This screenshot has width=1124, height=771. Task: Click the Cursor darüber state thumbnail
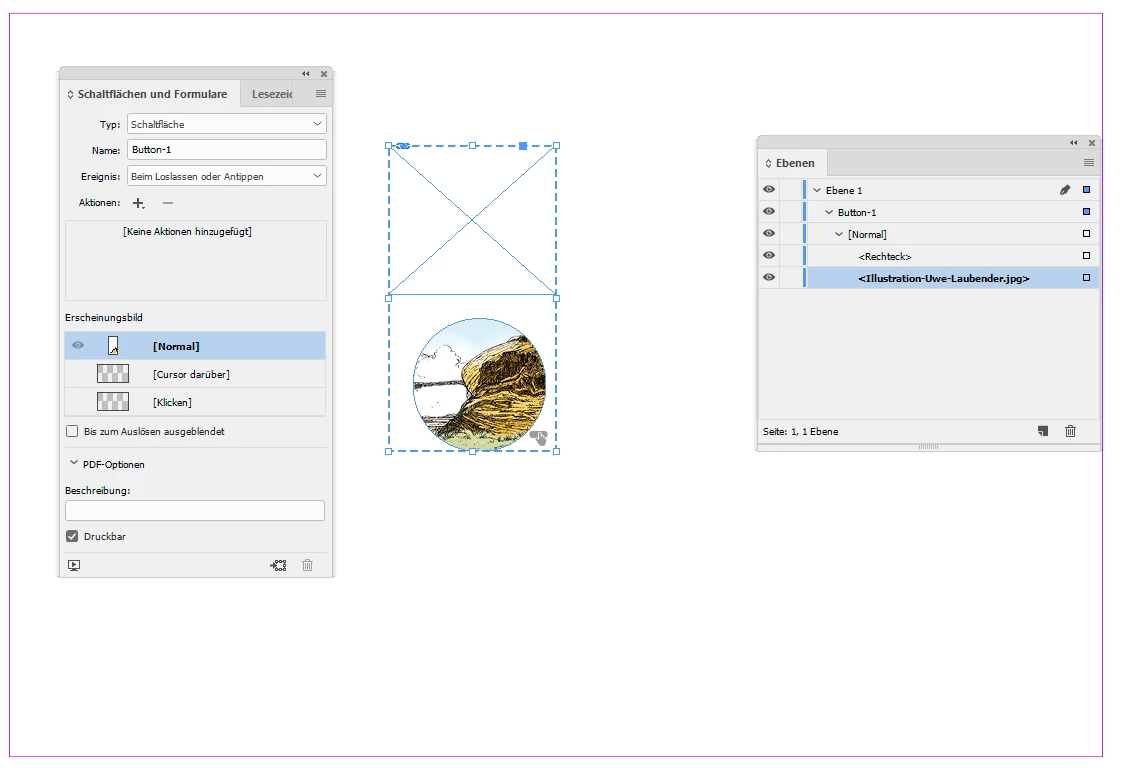(x=113, y=373)
